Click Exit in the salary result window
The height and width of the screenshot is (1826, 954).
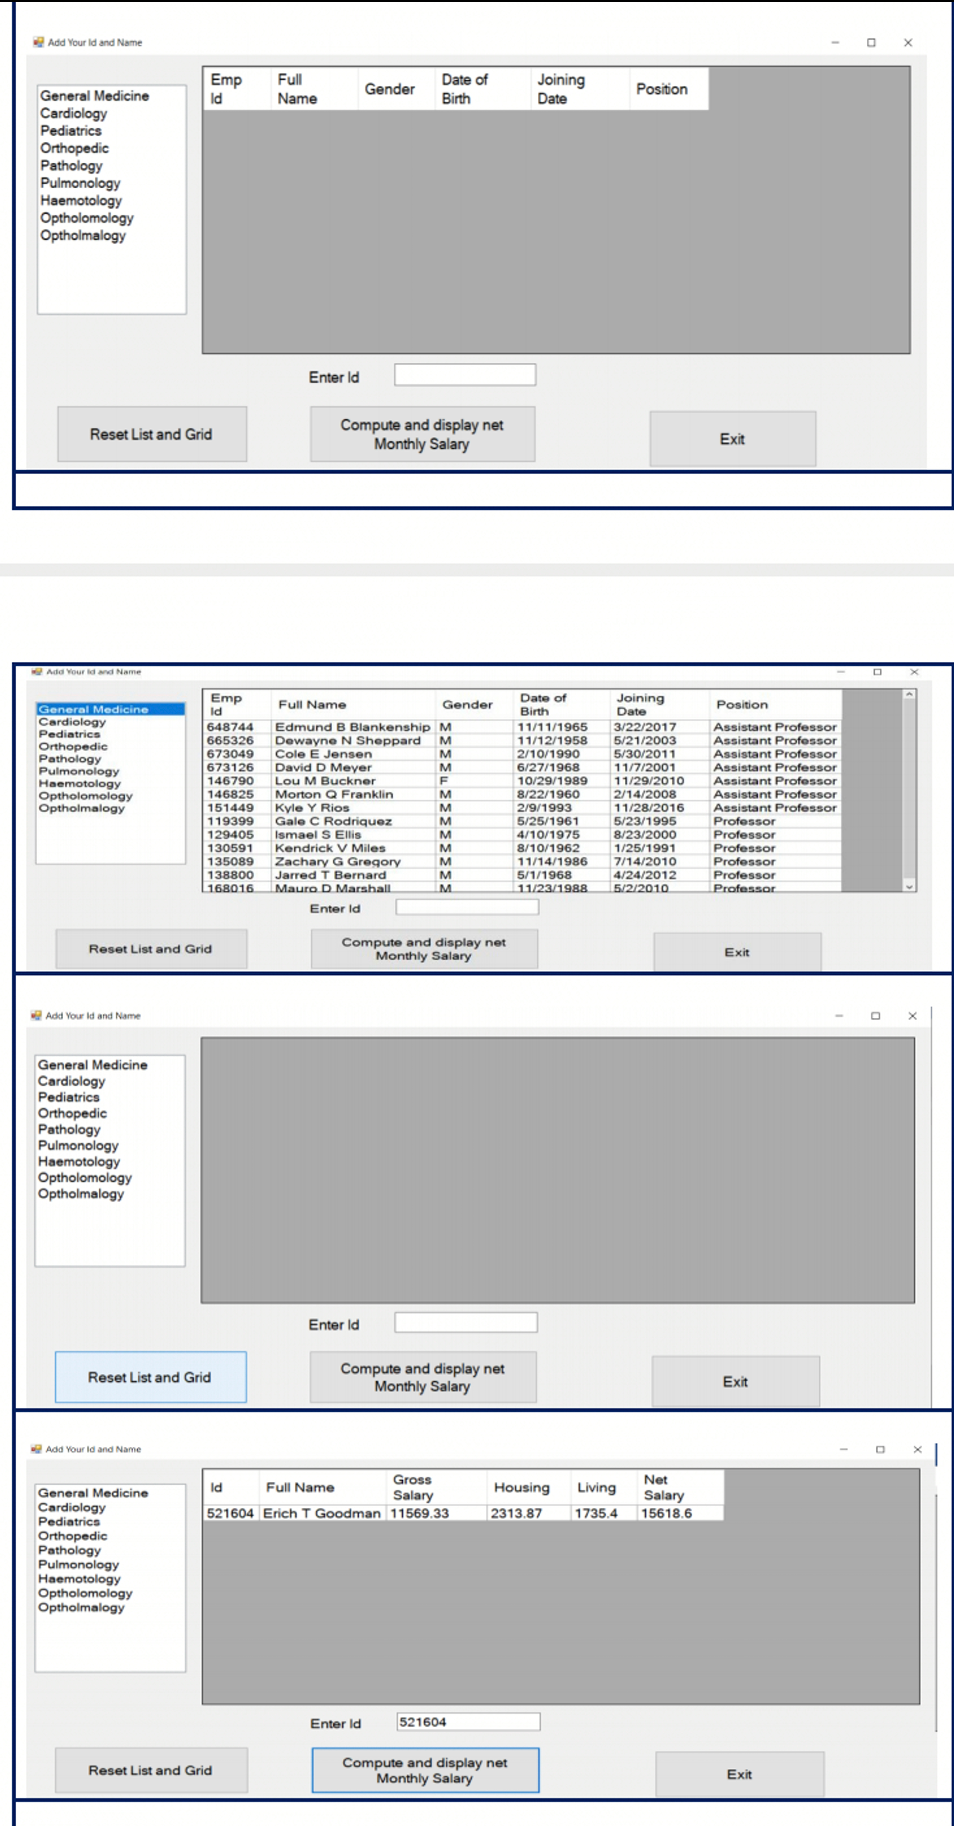point(740,1774)
